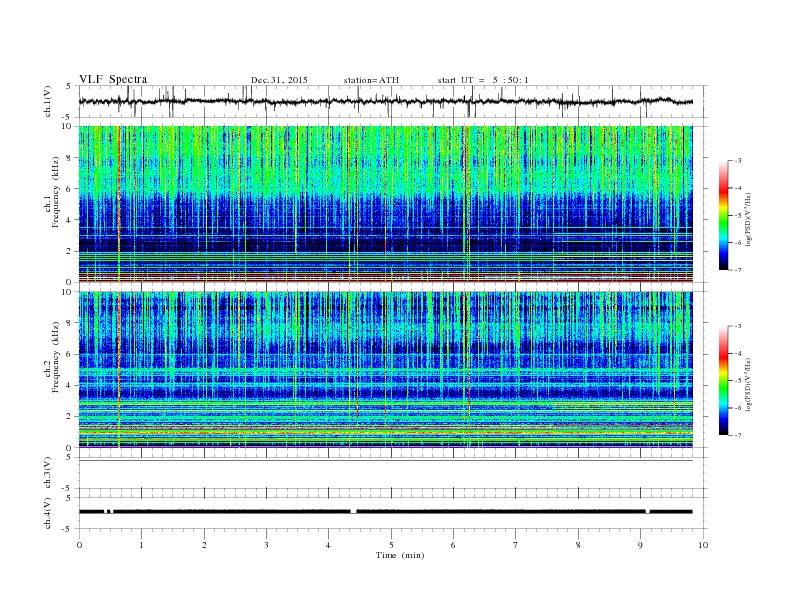Click the "ch.3(V)" axis label
792x612 pixels.
pos(48,472)
